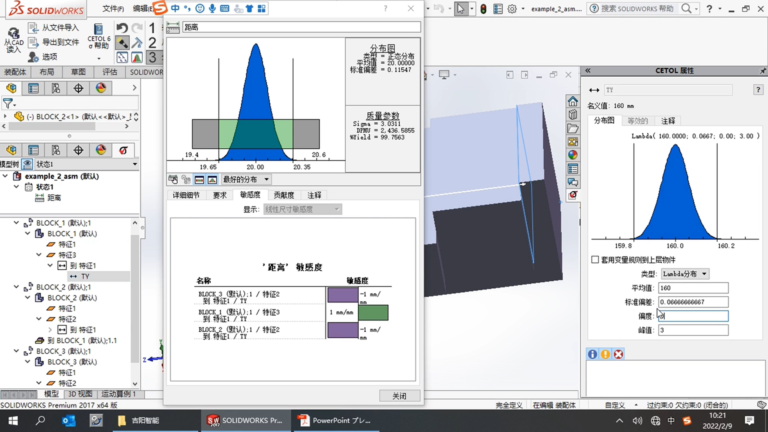Toggle 套用变量规则到上层物件 checkbox

(595, 260)
